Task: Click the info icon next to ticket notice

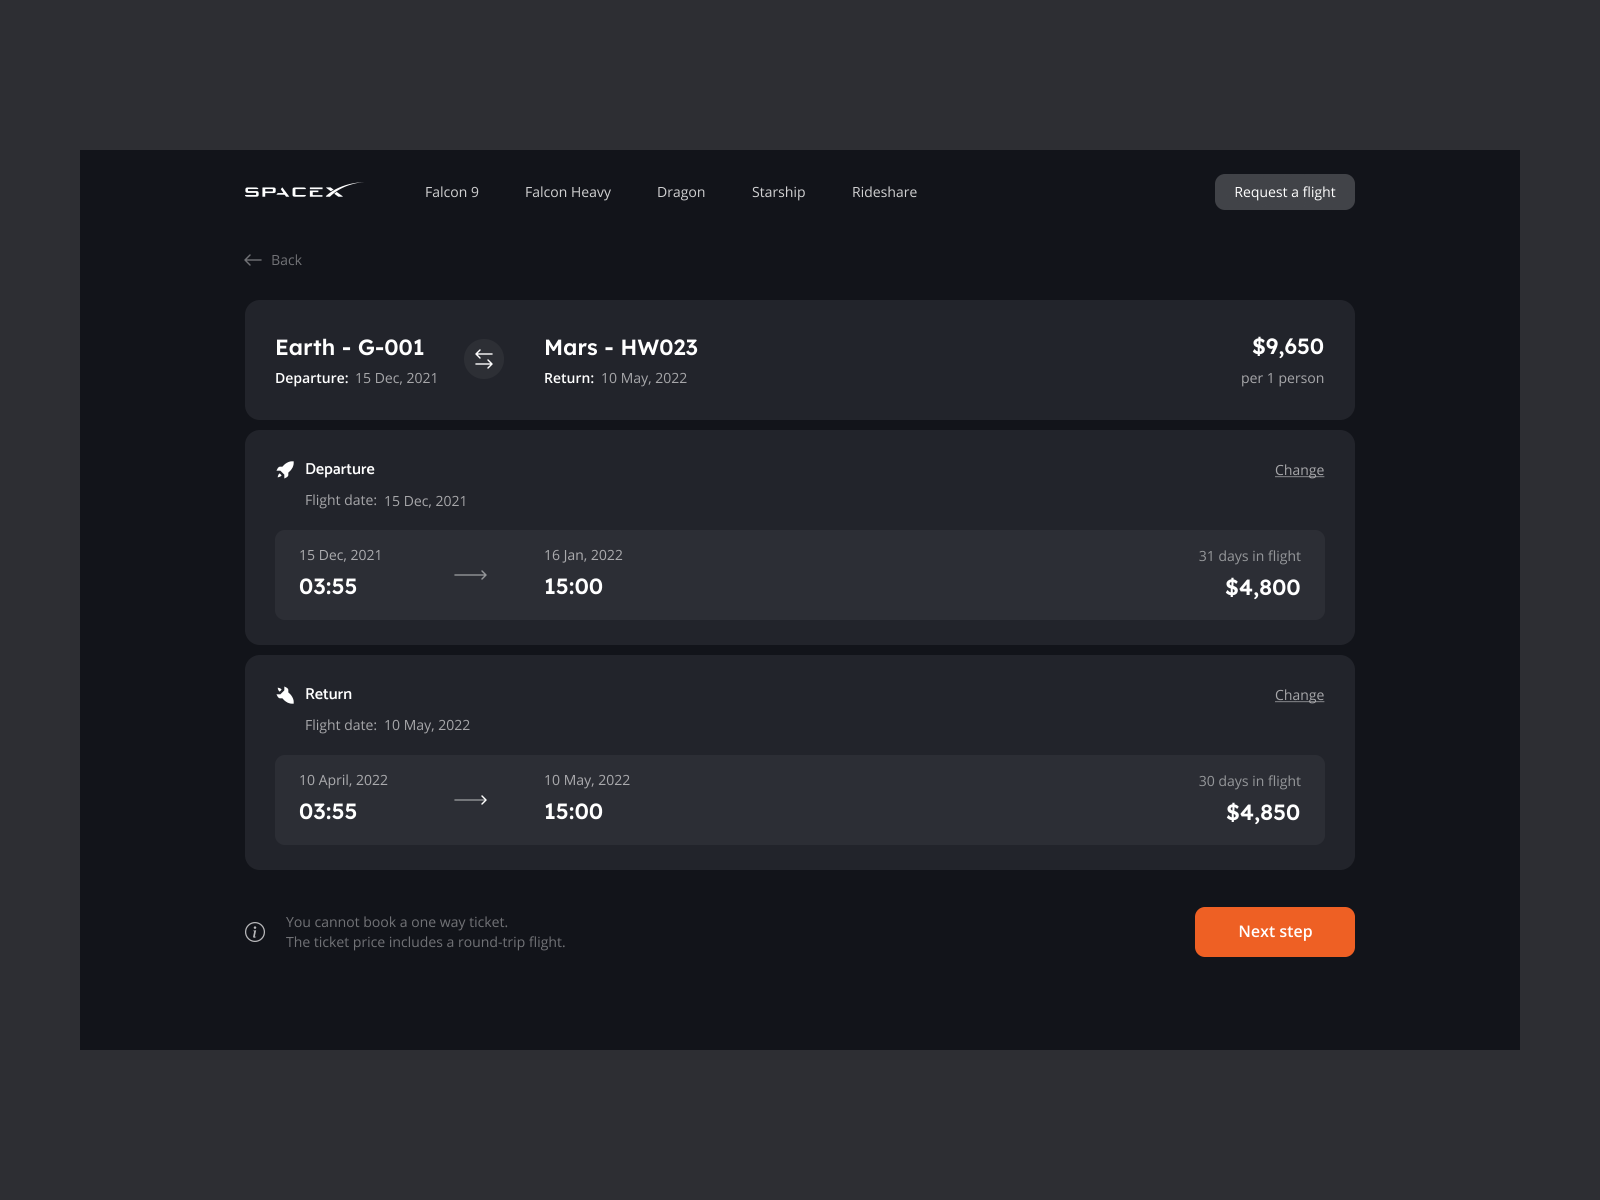Action: point(254,931)
